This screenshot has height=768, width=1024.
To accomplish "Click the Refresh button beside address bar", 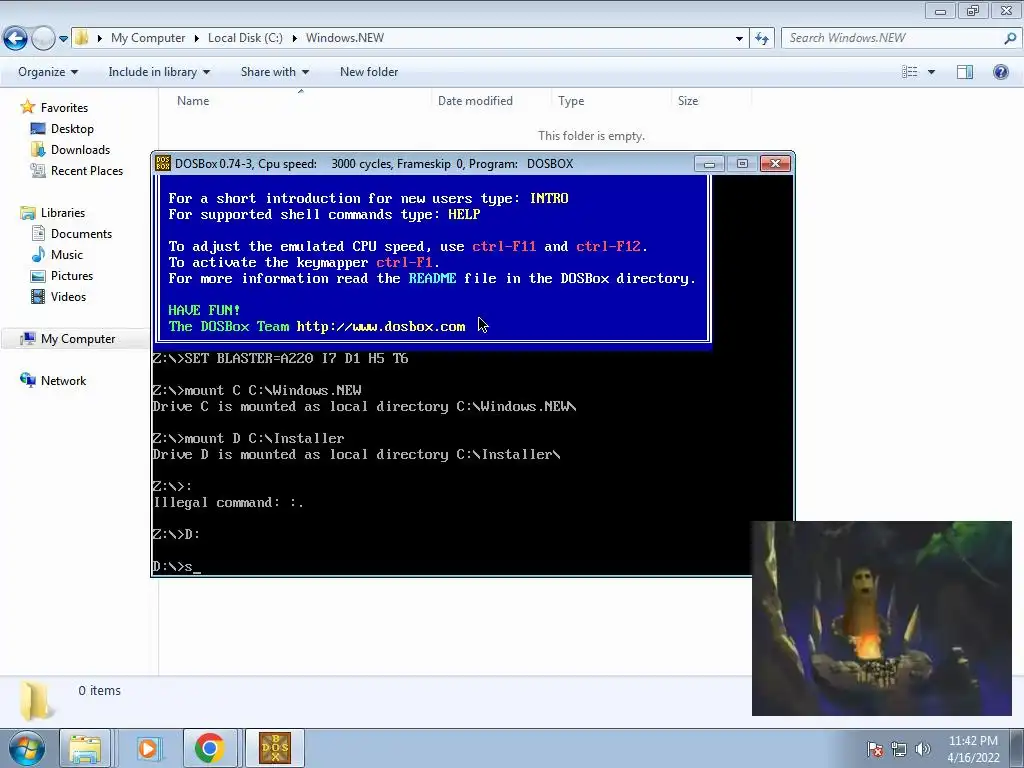I will pos(761,39).
